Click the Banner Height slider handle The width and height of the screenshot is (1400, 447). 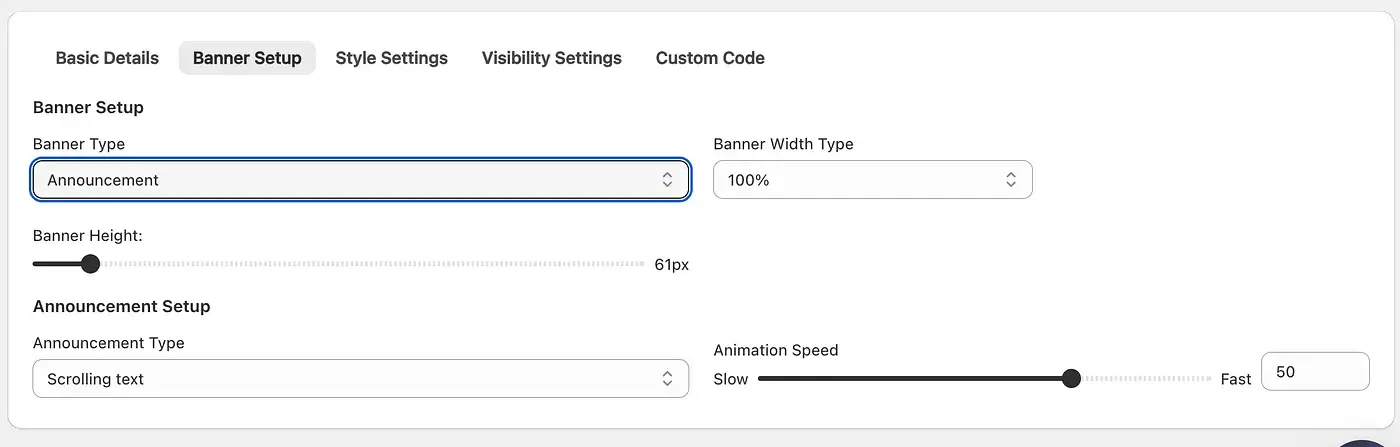click(90, 264)
